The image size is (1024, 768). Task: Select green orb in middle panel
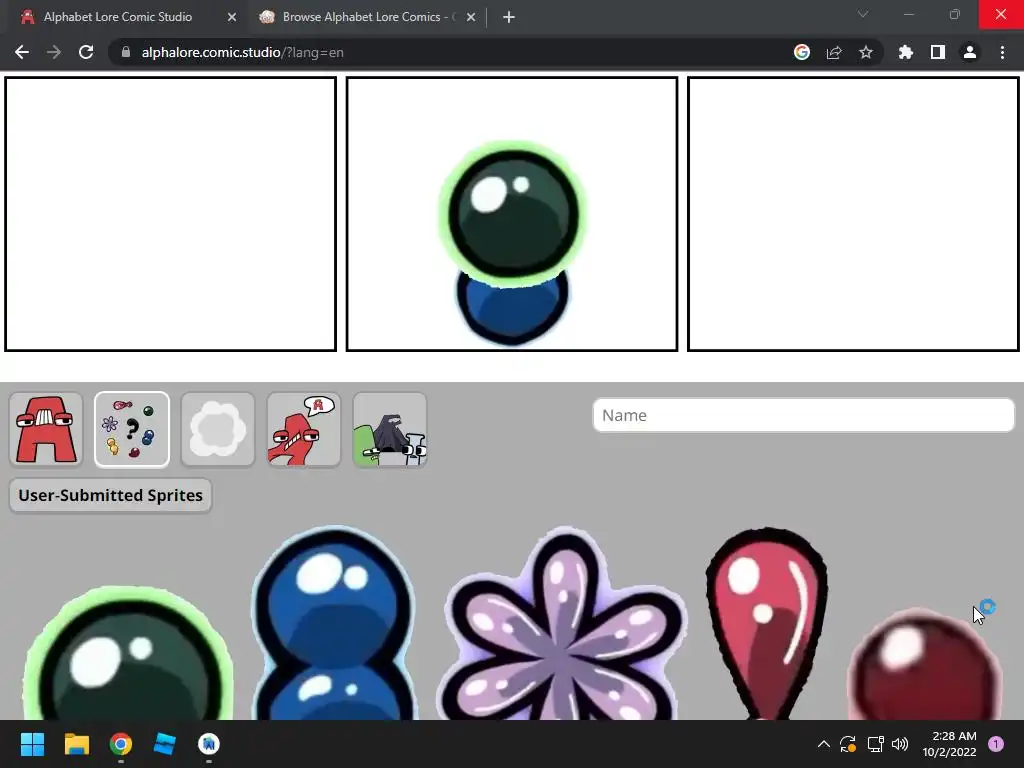point(513,212)
